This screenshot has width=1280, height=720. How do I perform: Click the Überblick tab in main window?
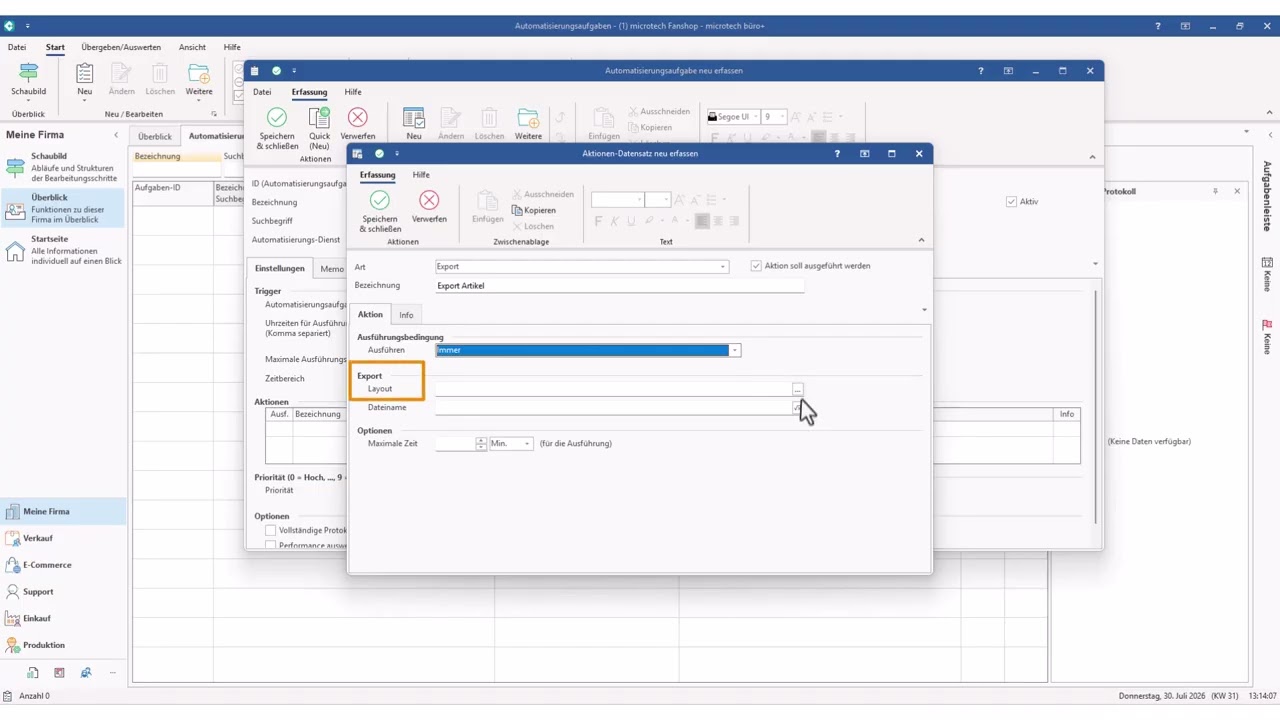155,136
